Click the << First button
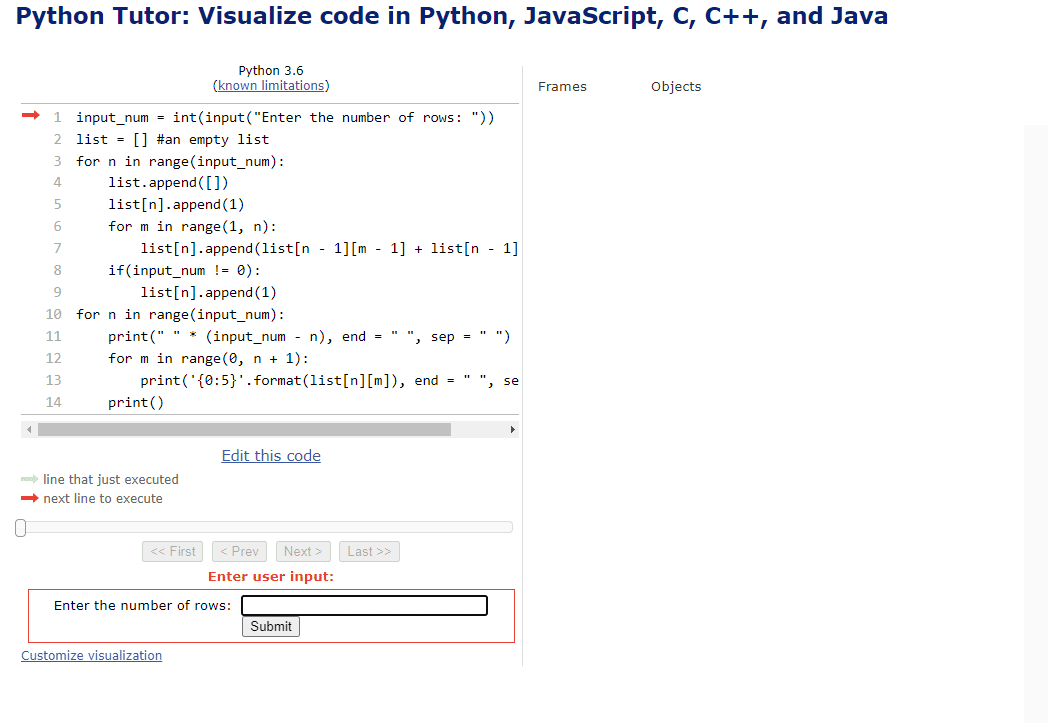The height and width of the screenshot is (723, 1048). [x=172, y=551]
